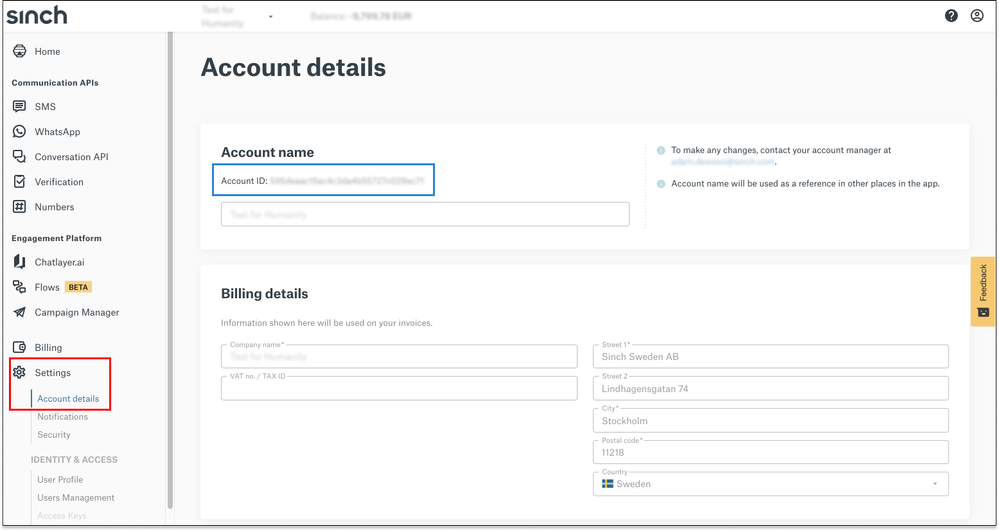Click the Account balance text in header
Screen dimensions: 999x531
click(361, 17)
